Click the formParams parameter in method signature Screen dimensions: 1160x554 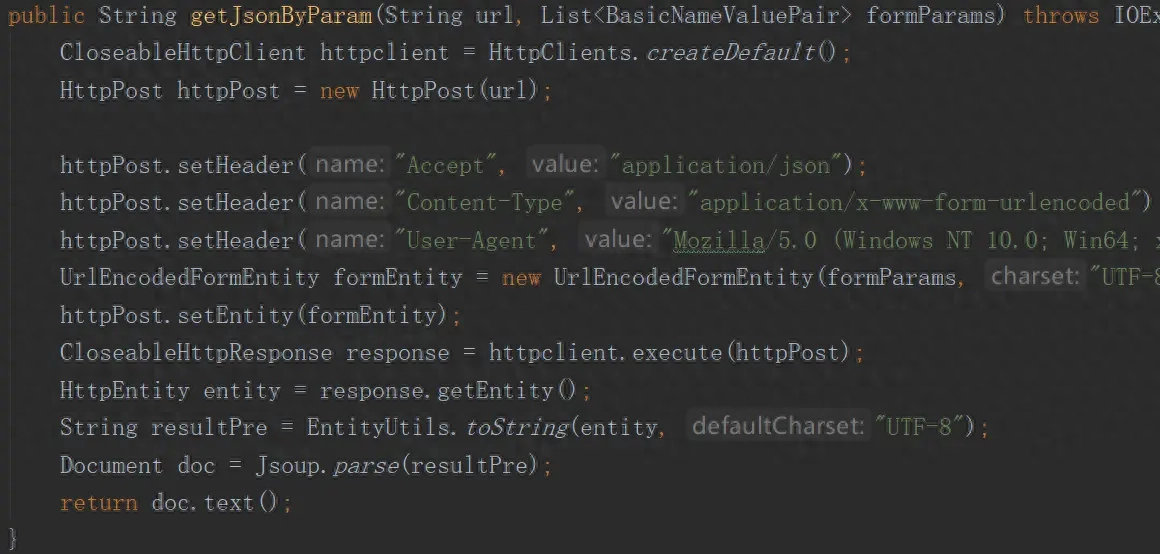click(x=931, y=16)
